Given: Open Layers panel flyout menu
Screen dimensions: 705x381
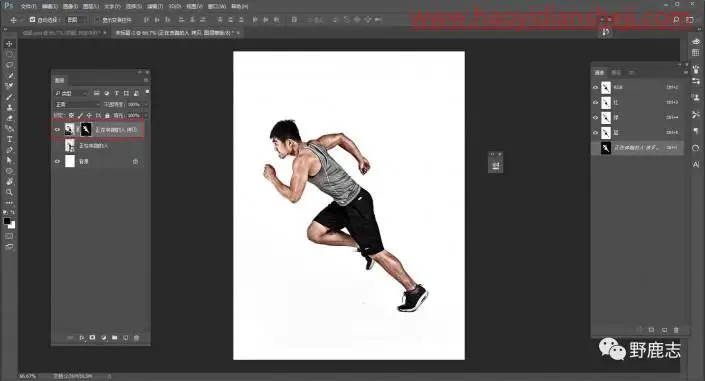Looking at the screenshot, I should click(x=146, y=80).
